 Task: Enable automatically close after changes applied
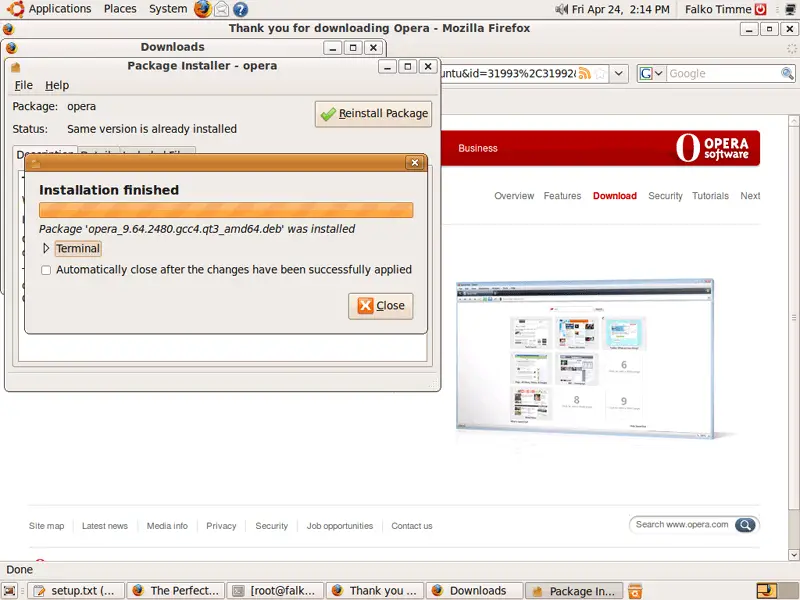(x=46, y=270)
